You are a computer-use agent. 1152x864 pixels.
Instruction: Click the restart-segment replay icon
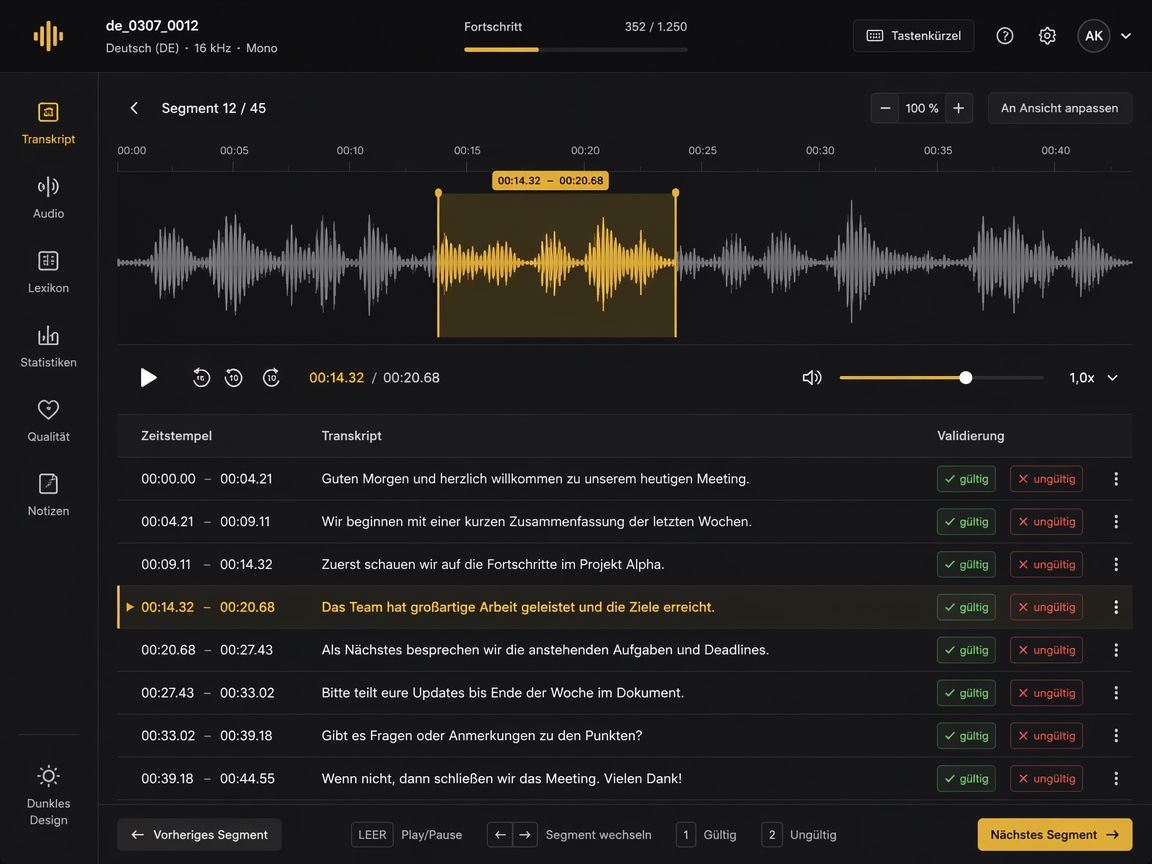tap(201, 378)
